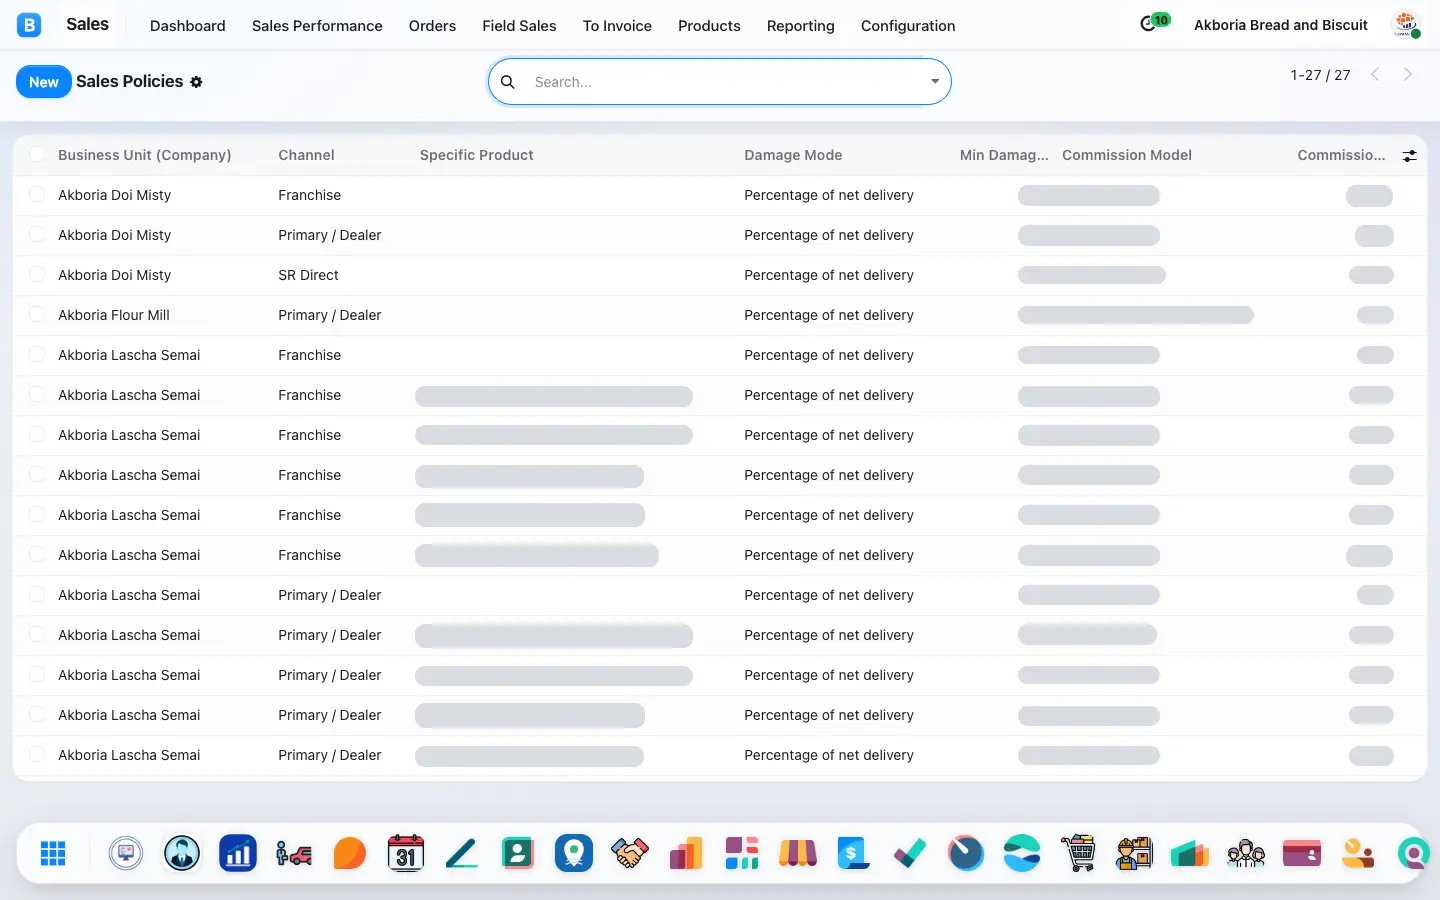Image resolution: width=1440 pixels, height=900 pixels.
Task: Check the Akboria Flour Mill row checkbox
Action: [37, 314]
